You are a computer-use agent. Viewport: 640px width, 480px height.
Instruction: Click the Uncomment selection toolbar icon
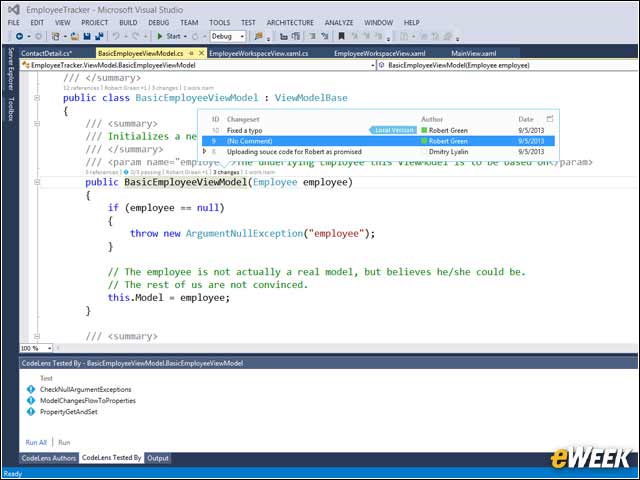click(x=325, y=36)
